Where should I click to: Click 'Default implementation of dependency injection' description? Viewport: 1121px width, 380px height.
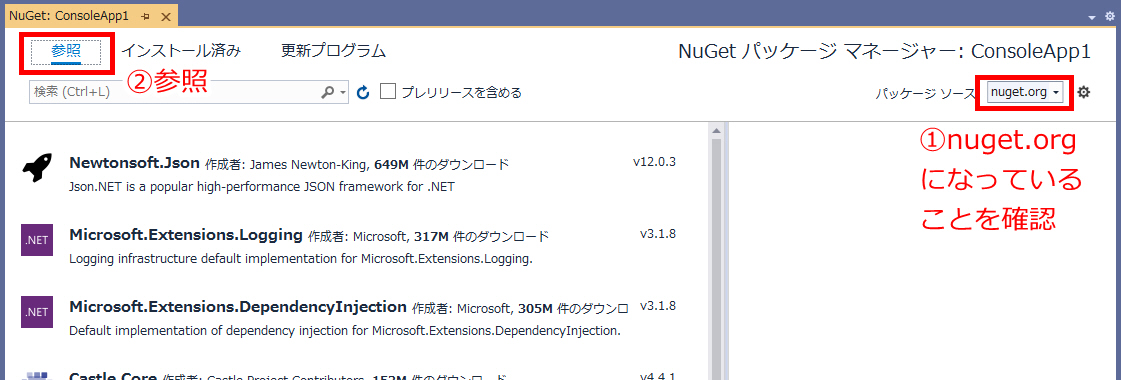[x=345, y=331]
